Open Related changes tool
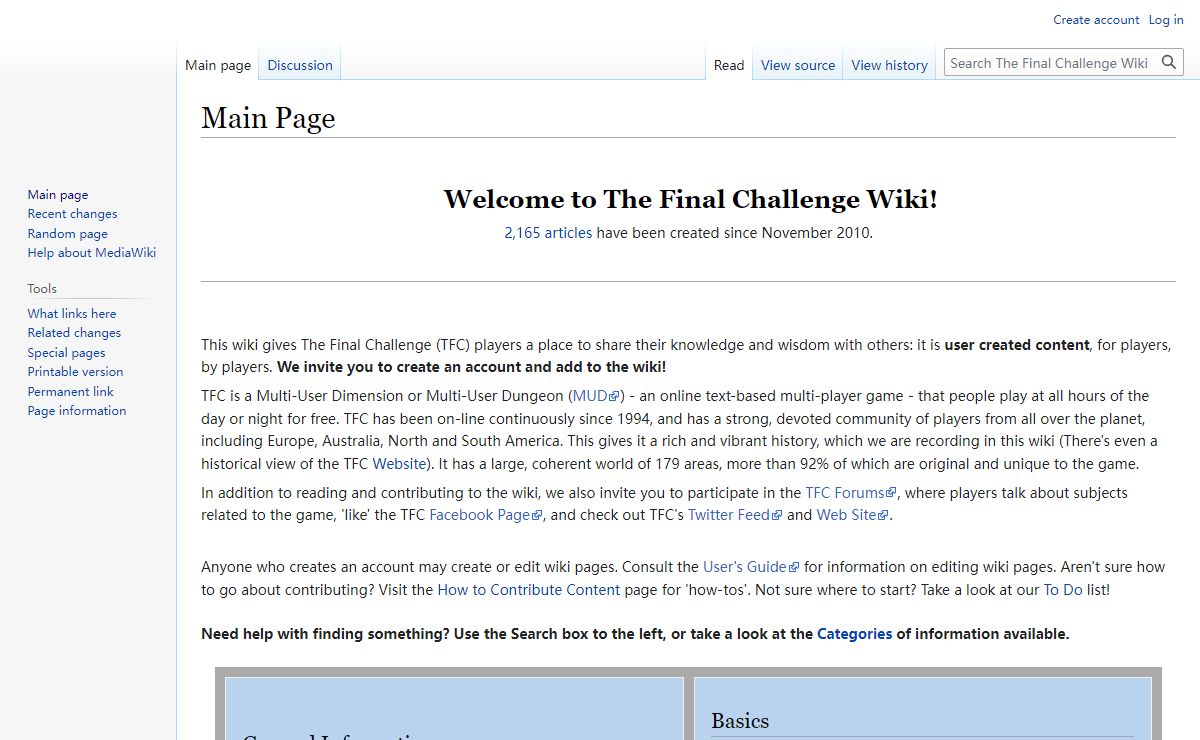The image size is (1200, 740). click(x=74, y=333)
